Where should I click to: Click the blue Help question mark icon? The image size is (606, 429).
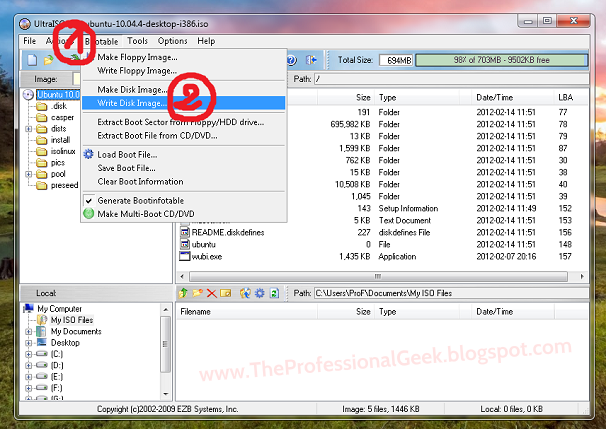click(292, 60)
